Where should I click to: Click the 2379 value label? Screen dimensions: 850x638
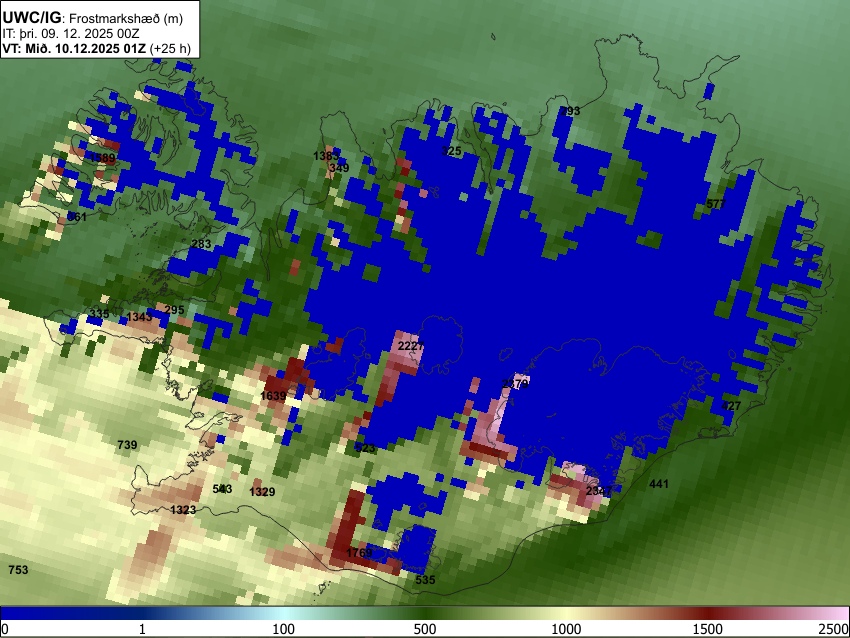click(515, 384)
